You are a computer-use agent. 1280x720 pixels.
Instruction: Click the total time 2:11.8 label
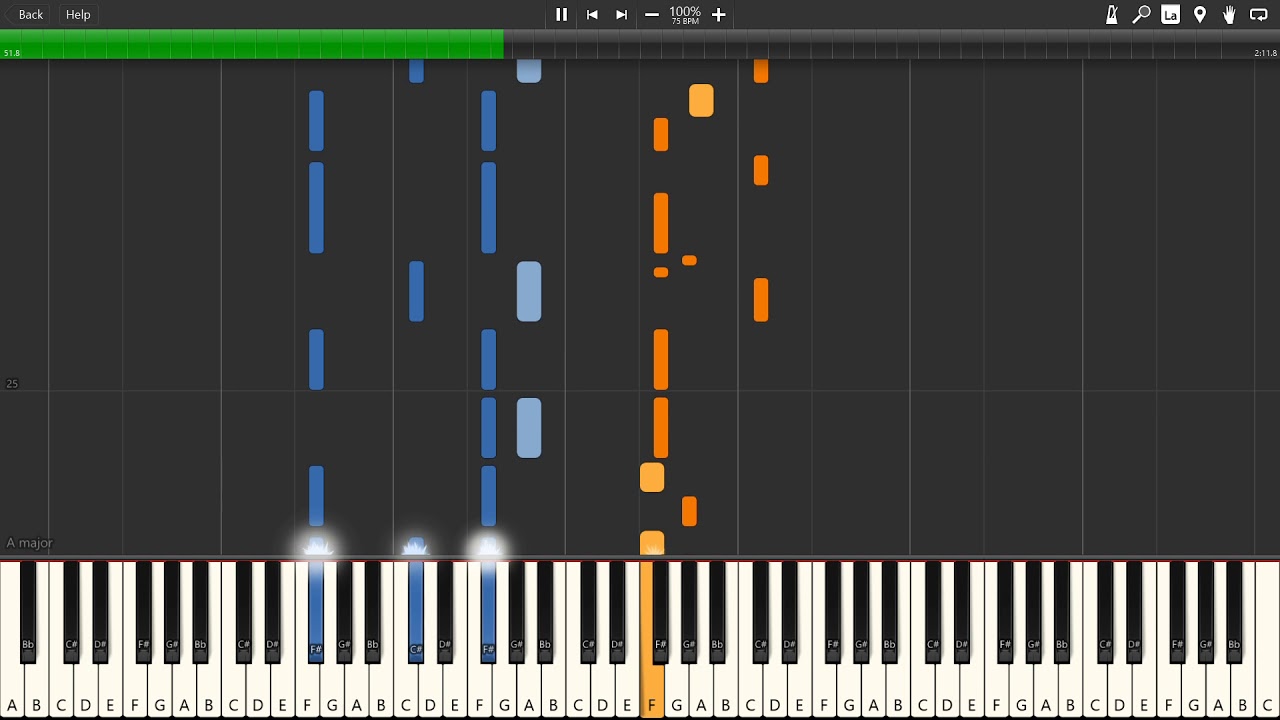point(1265,53)
